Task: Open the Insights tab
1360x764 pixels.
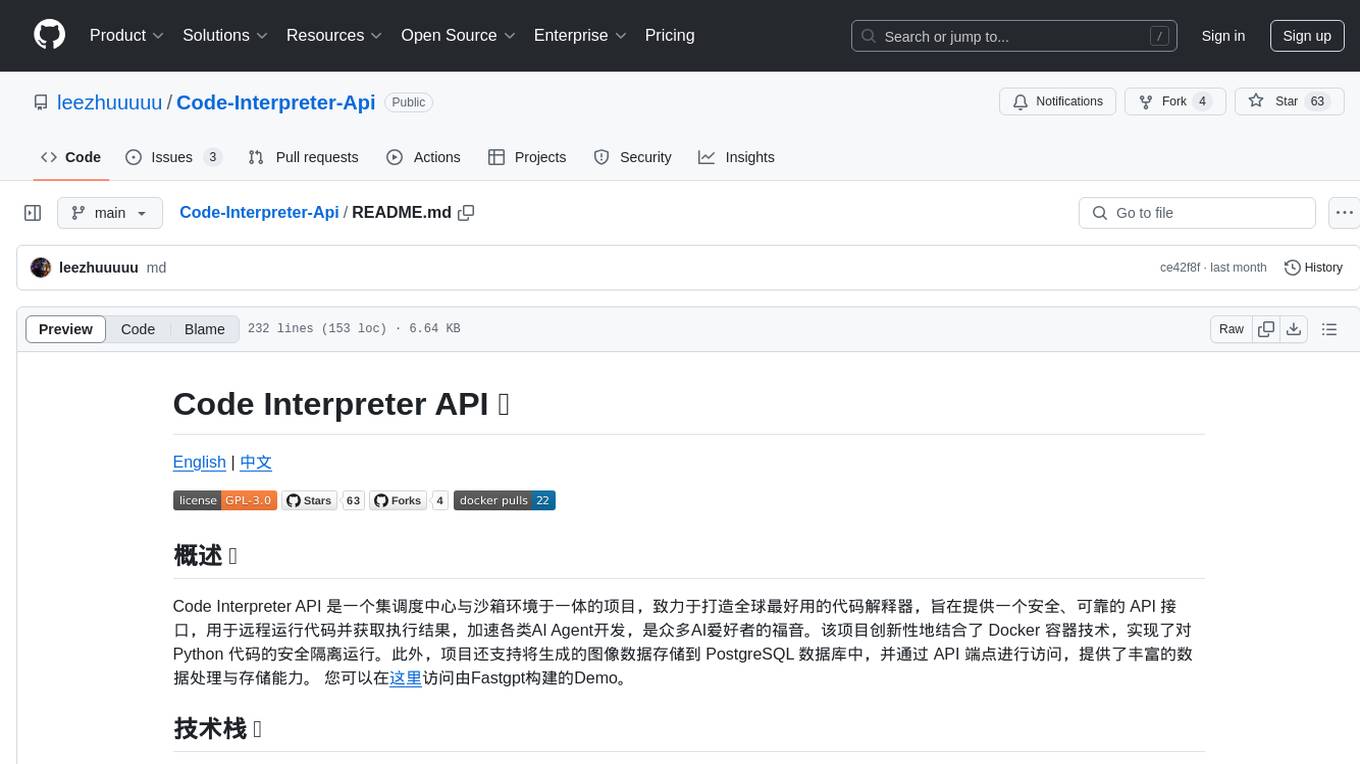Action: (736, 157)
